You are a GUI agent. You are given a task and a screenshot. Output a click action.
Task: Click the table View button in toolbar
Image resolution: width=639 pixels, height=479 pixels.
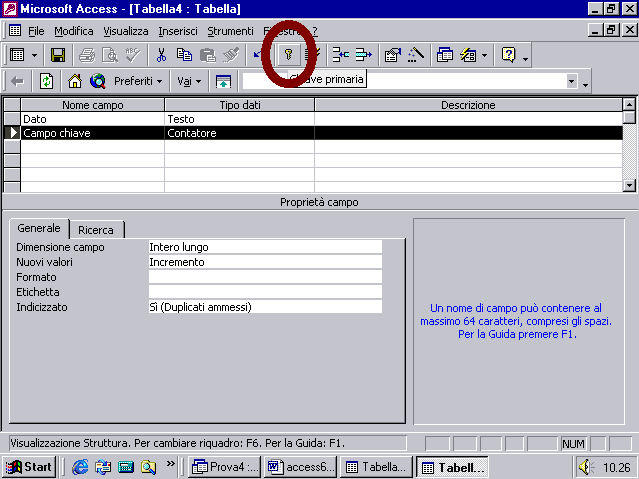(x=17, y=55)
